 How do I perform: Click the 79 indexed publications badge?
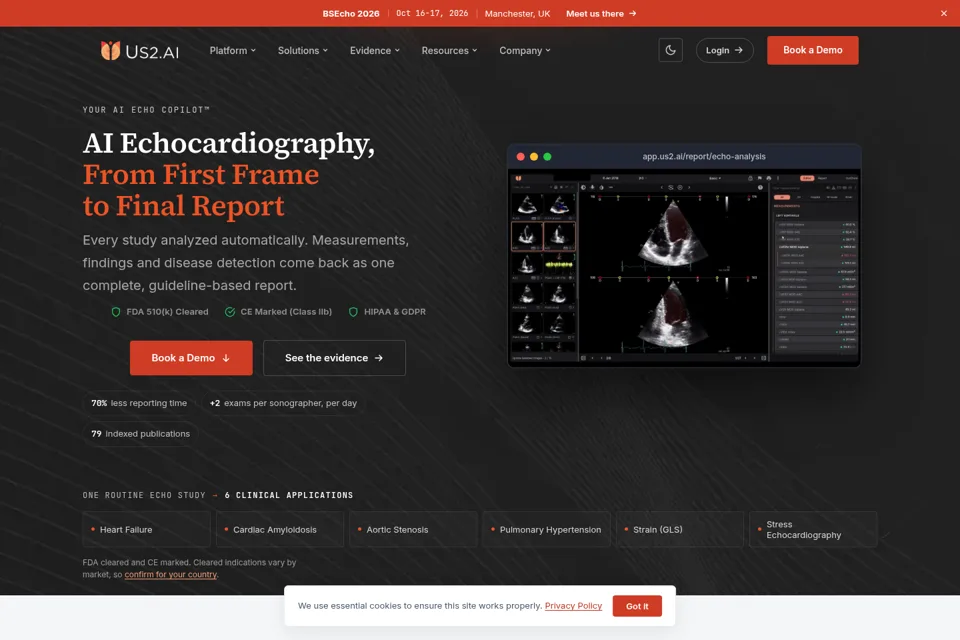click(x=141, y=434)
